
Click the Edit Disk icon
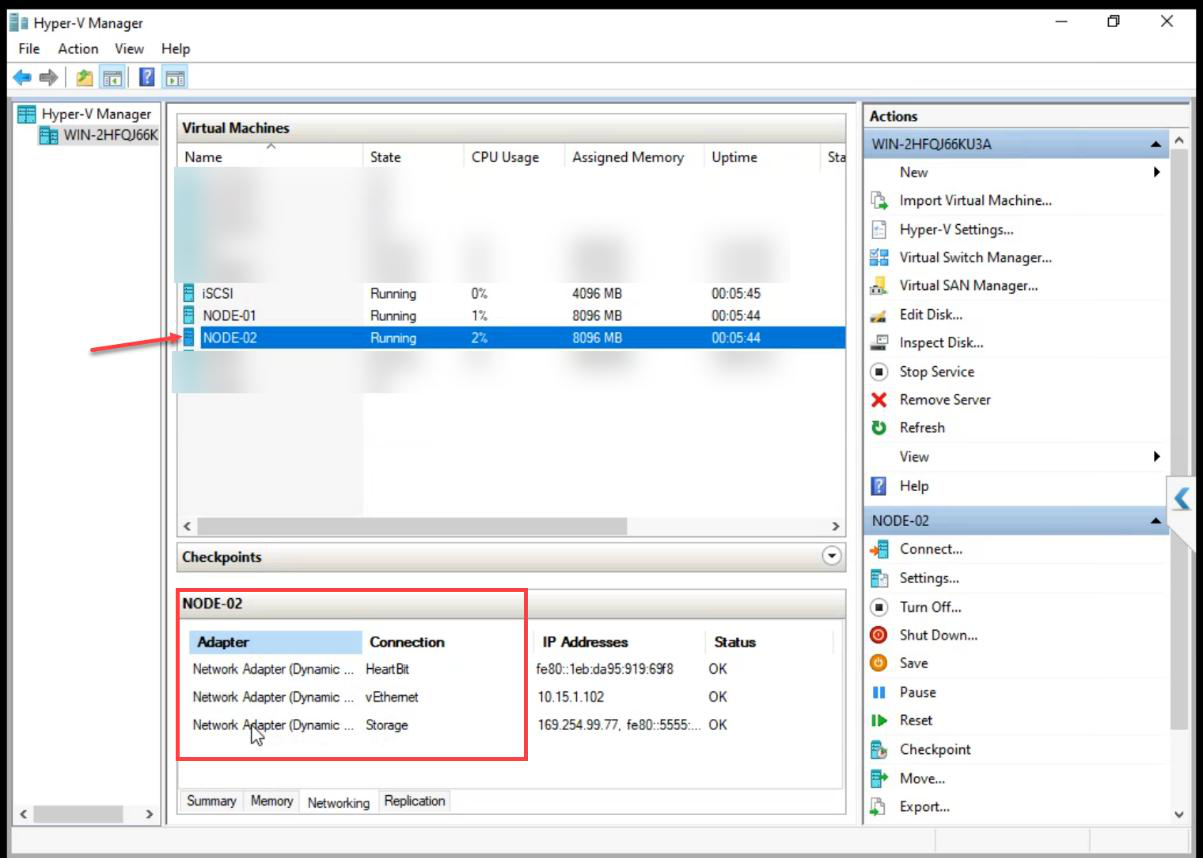(879, 314)
